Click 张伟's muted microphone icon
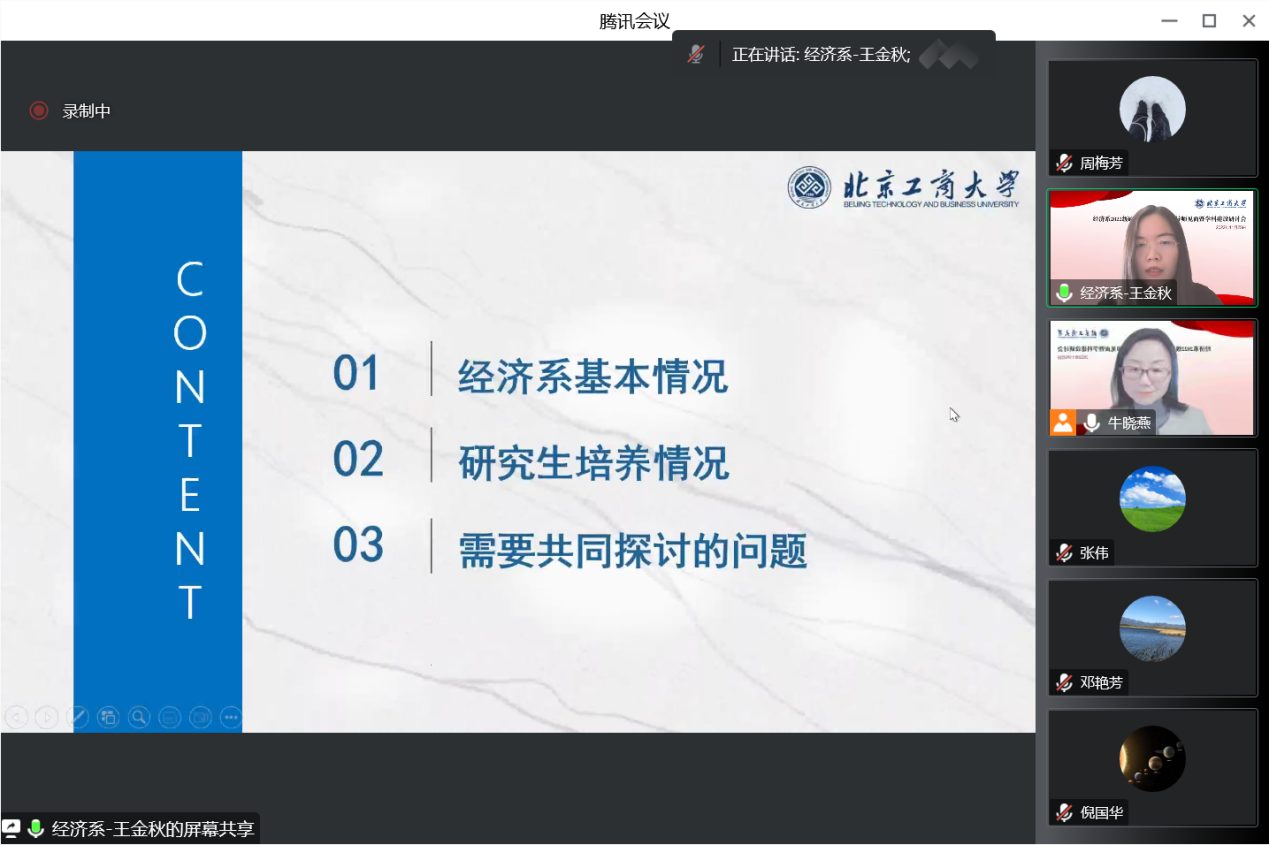The width and height of the screenshot is (1269, 845). [1064, 553]
